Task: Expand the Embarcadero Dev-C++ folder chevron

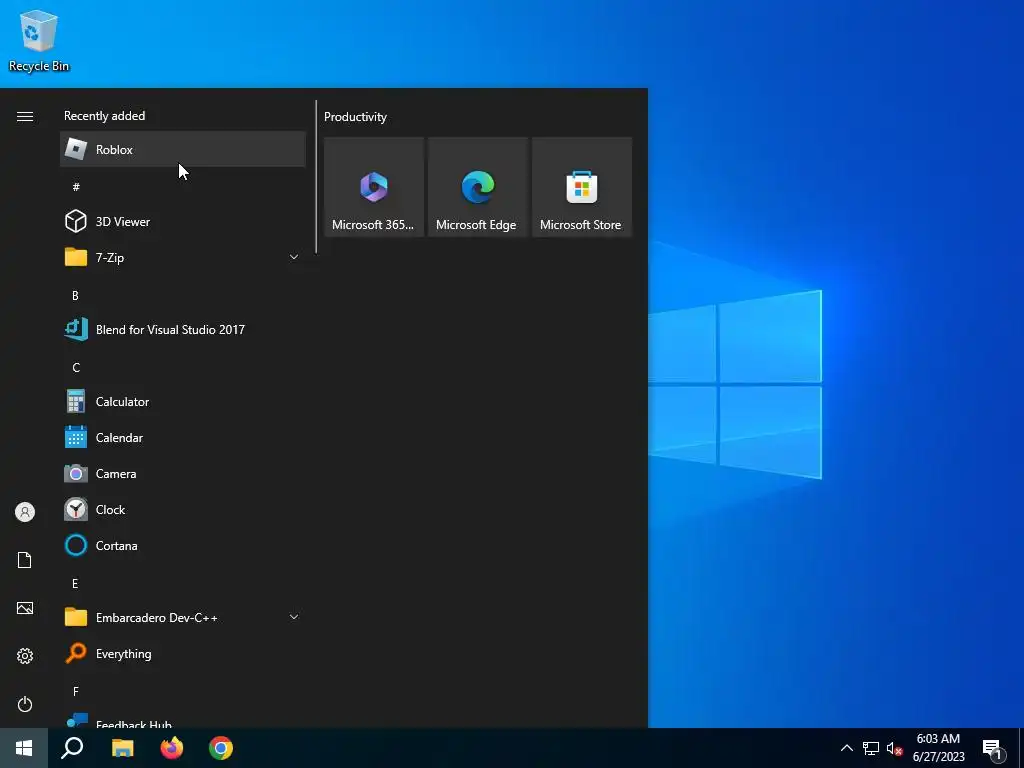Action: (294, 617)
